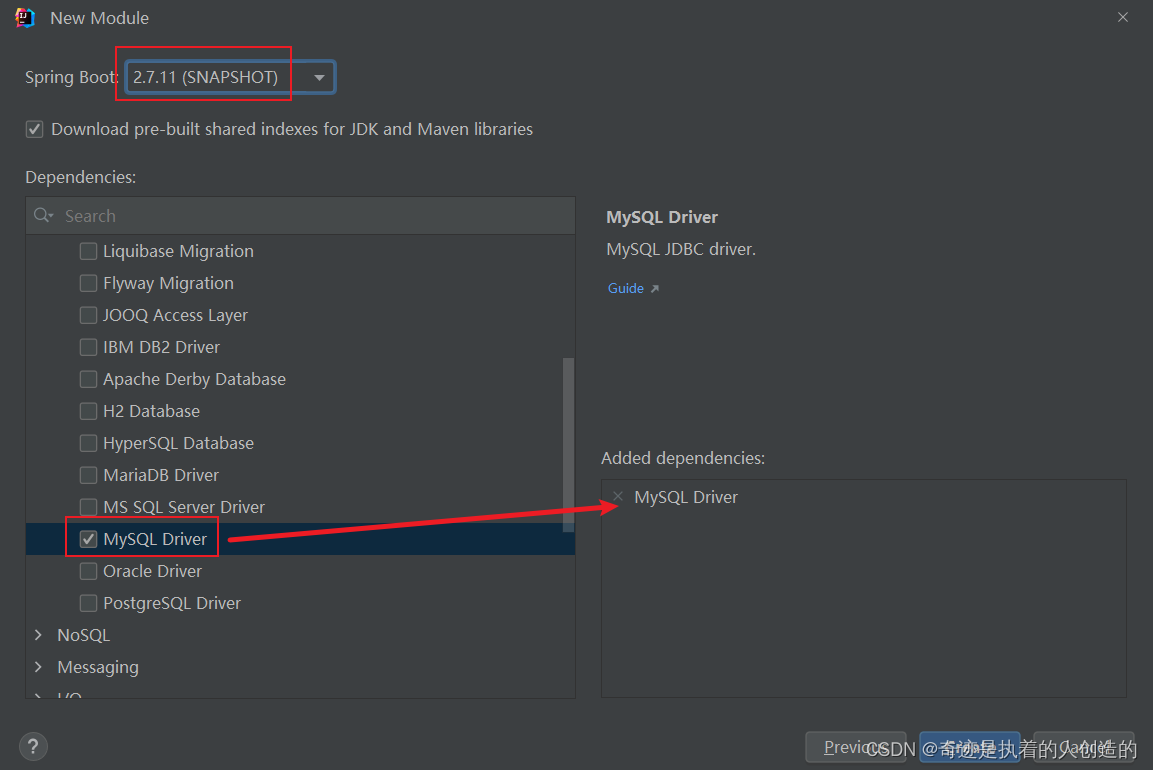Check Liquibase Migration dependency
Image resolution: width=1153 pixels, height=770 pixels.
tap(88, 252)
